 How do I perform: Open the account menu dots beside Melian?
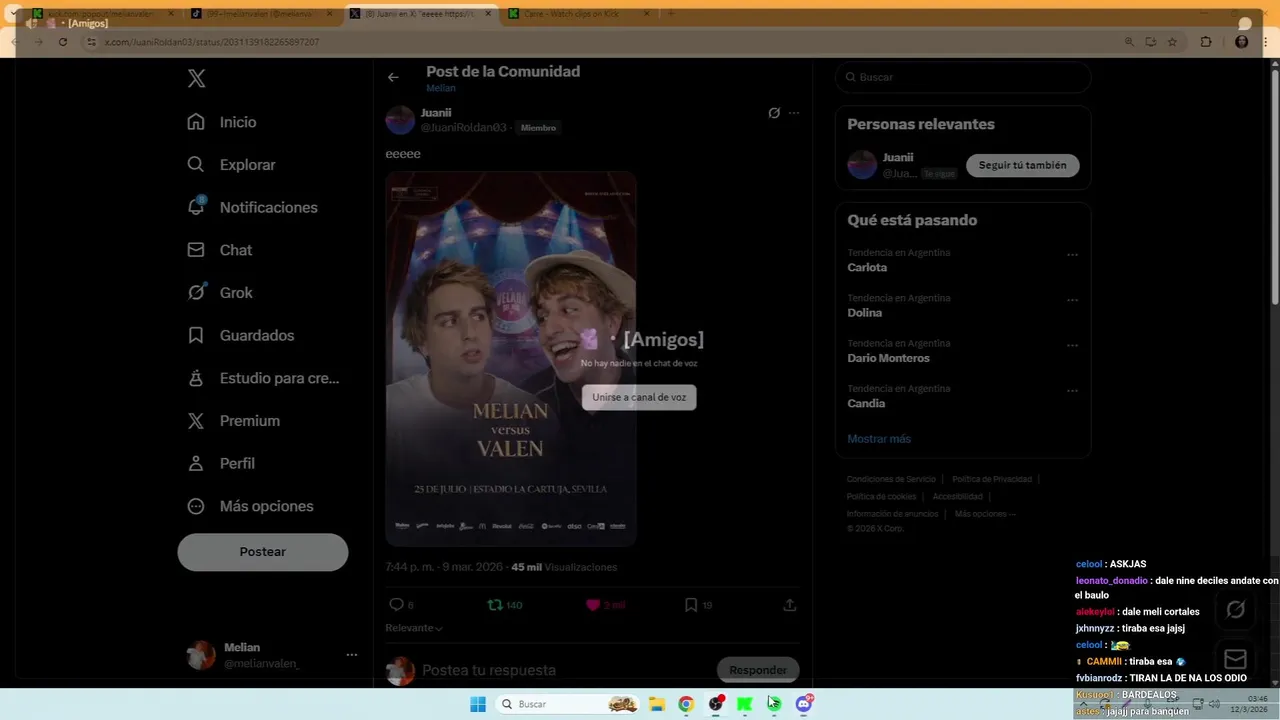[x=351, y=655]
